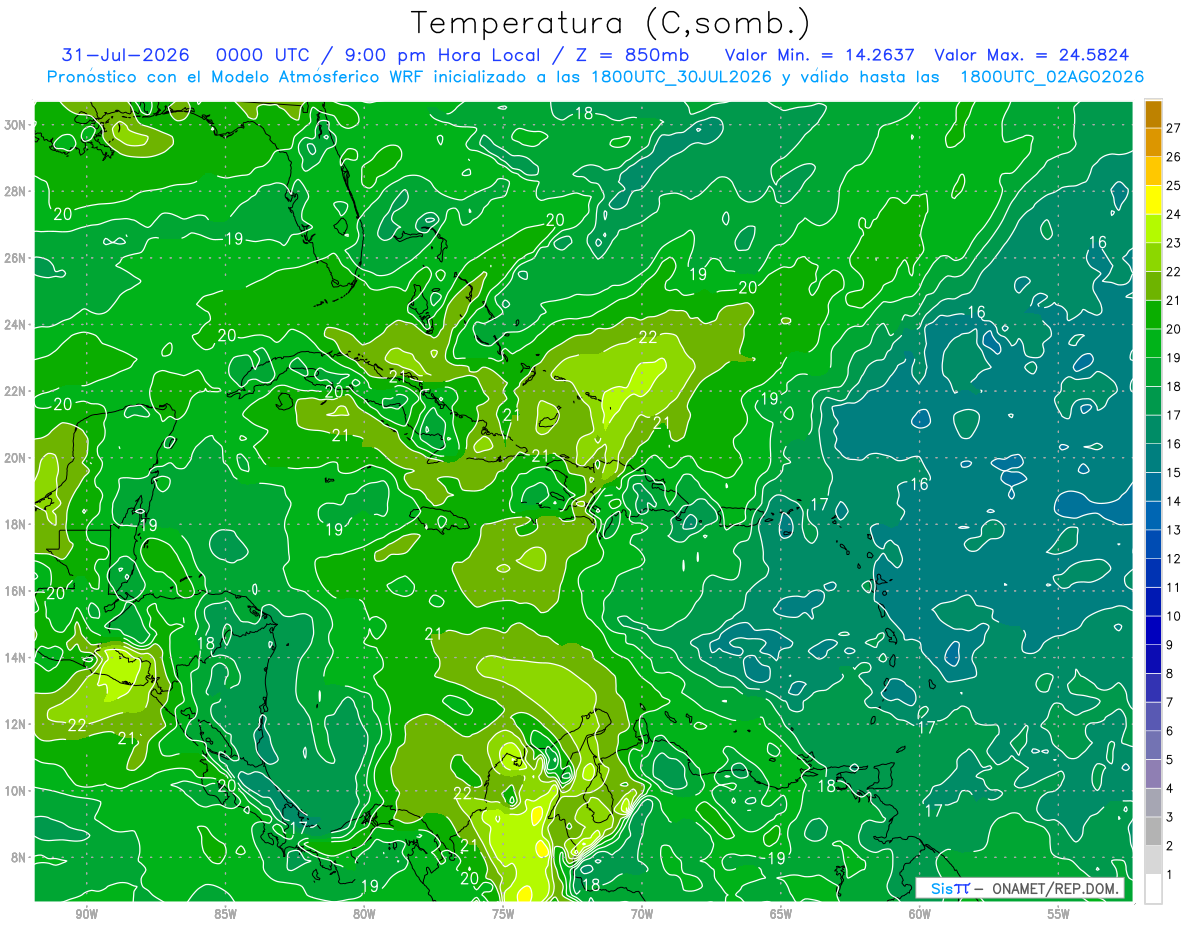The width and height of the screenshot is (1200, 927).
Task: Click the "Valor Max. = 24.5824" text
Action: tap(1032, 55)
